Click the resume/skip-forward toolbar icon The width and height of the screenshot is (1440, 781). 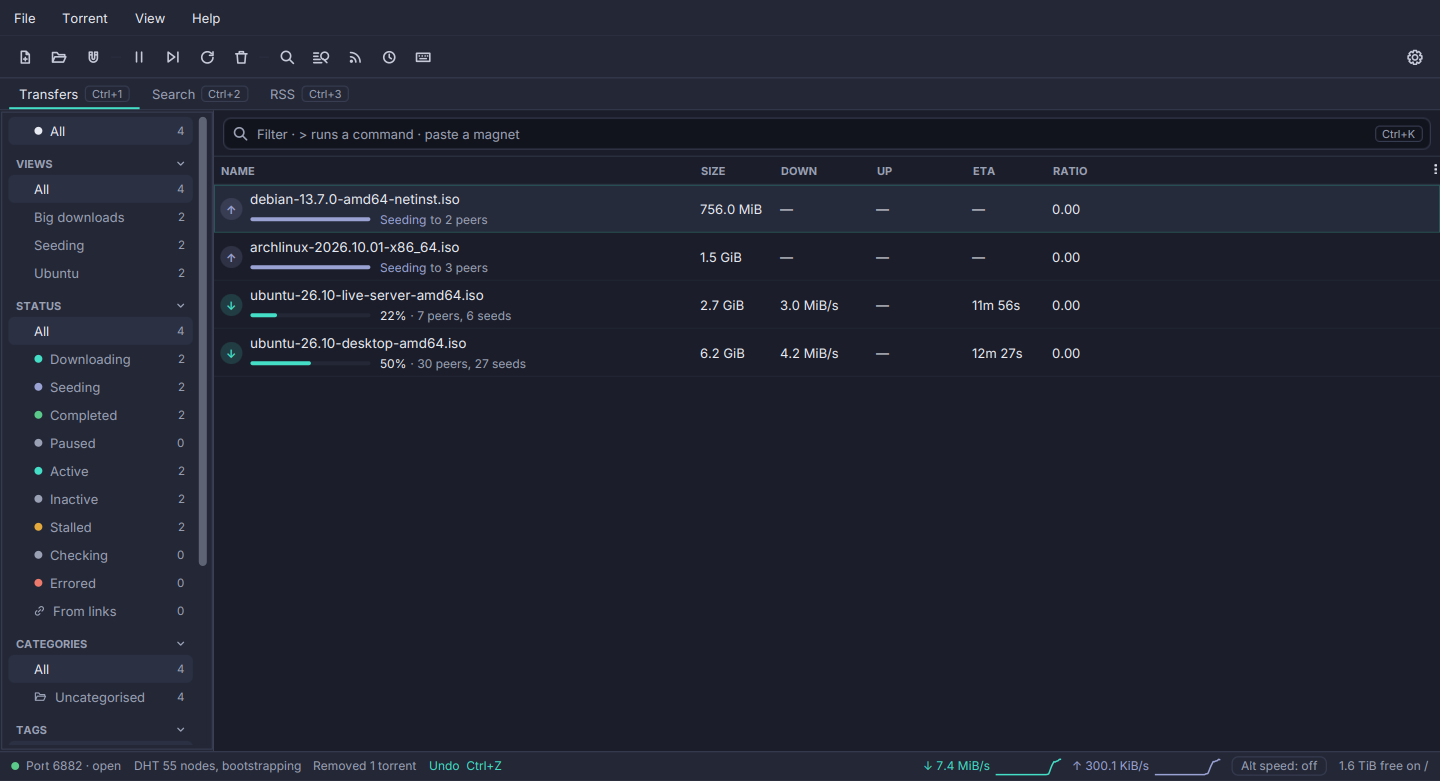click(x=173, y=57)
